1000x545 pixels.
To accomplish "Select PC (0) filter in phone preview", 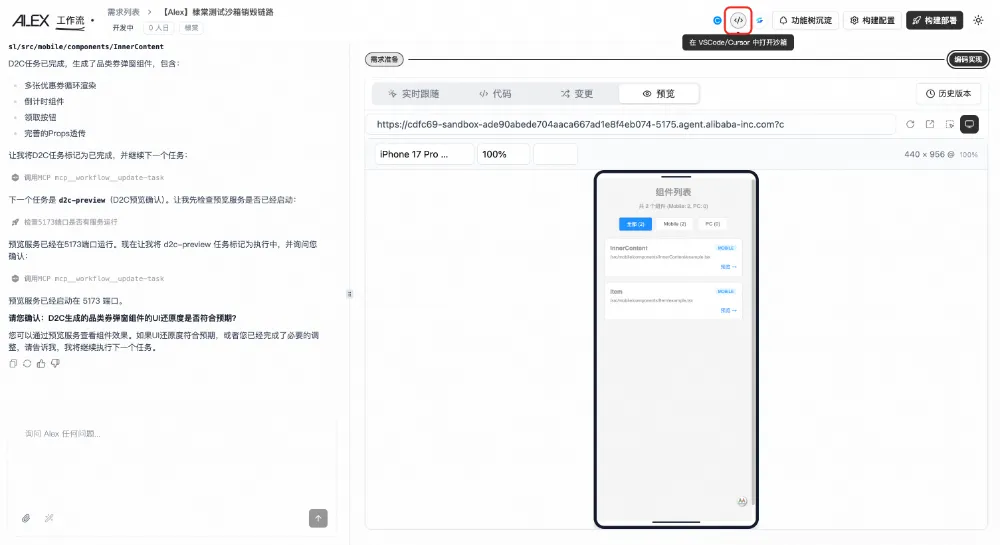I will 712,224.
